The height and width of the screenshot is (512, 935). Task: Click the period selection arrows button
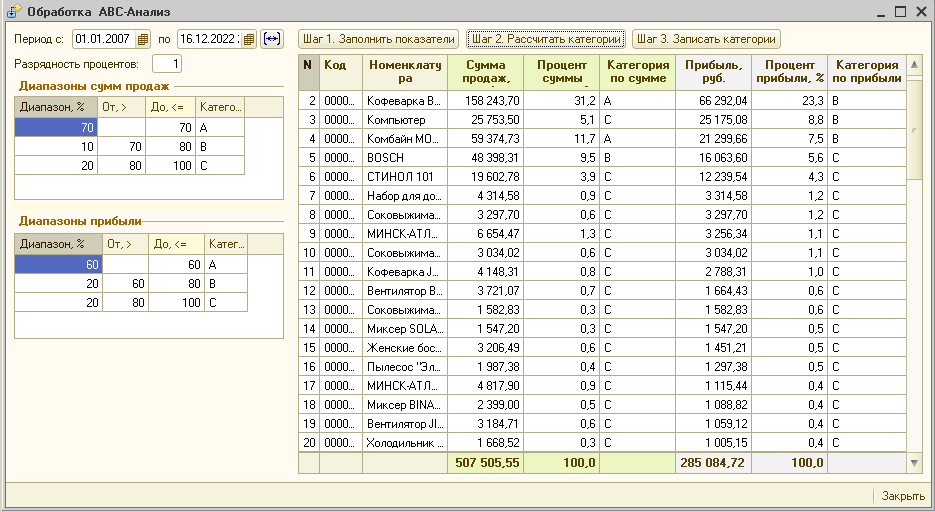[271, 39]
